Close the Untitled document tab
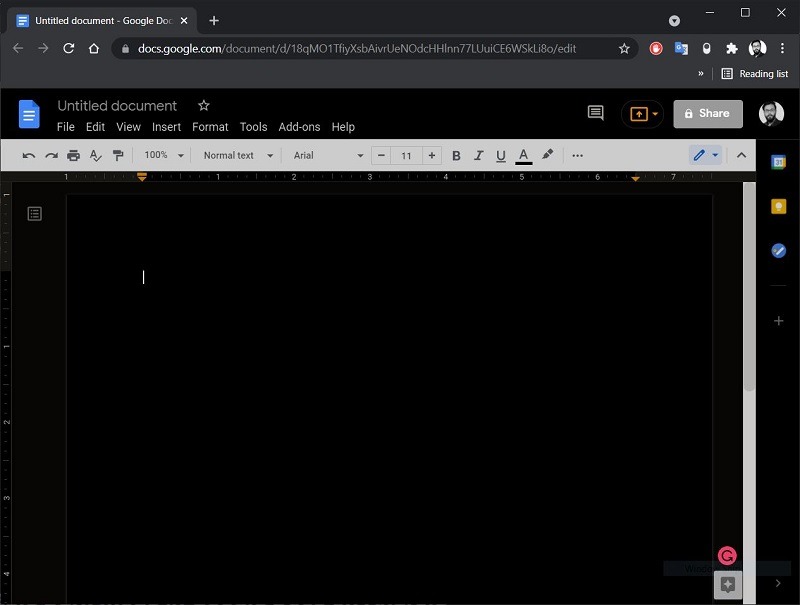 coord(184,21)
